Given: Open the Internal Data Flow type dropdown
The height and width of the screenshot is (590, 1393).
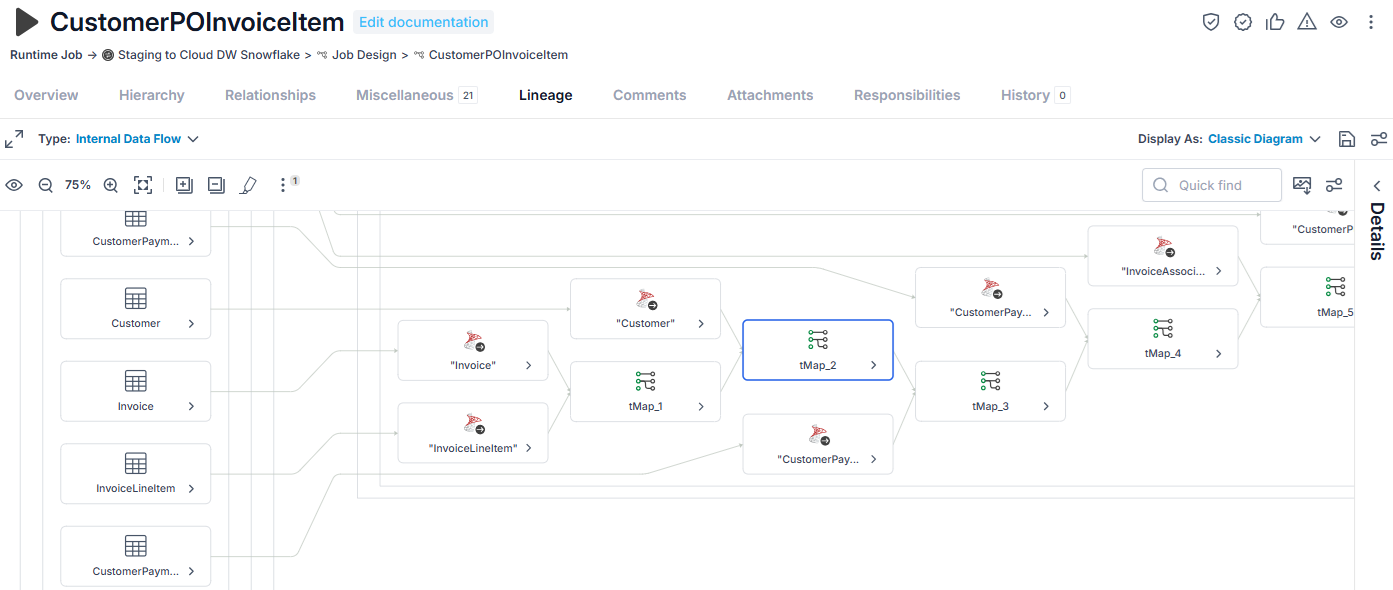Looking at the screenshot, I should click(x=138, y=139).
